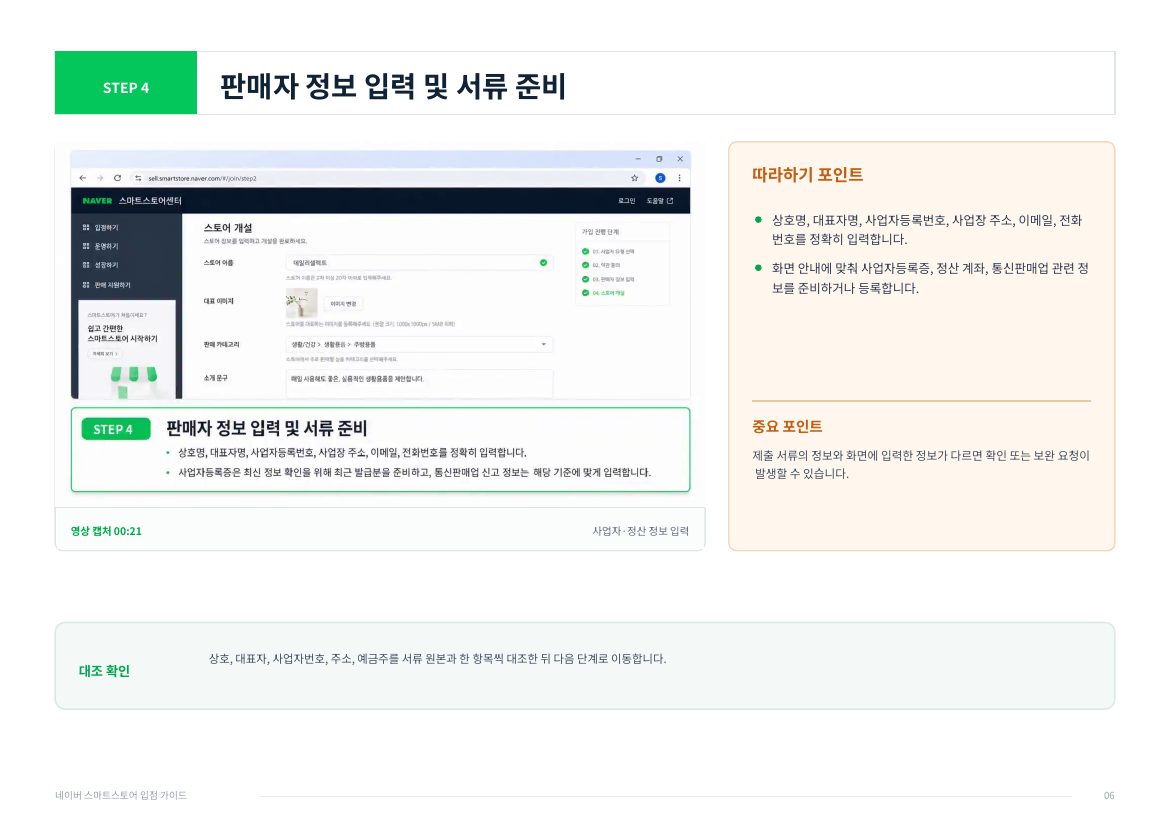Click the NAVER logo
The height and width of the screenshot is (828, 1170).
pos(97,201)
